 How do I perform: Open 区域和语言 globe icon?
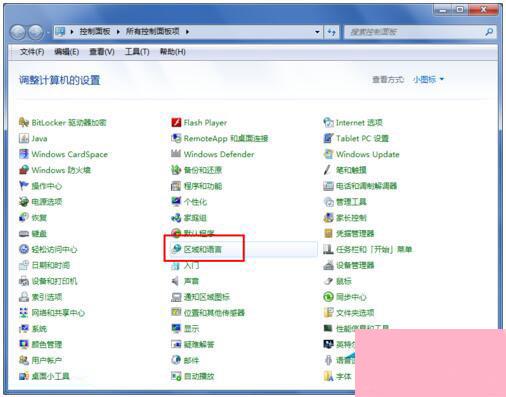point(176,249)
